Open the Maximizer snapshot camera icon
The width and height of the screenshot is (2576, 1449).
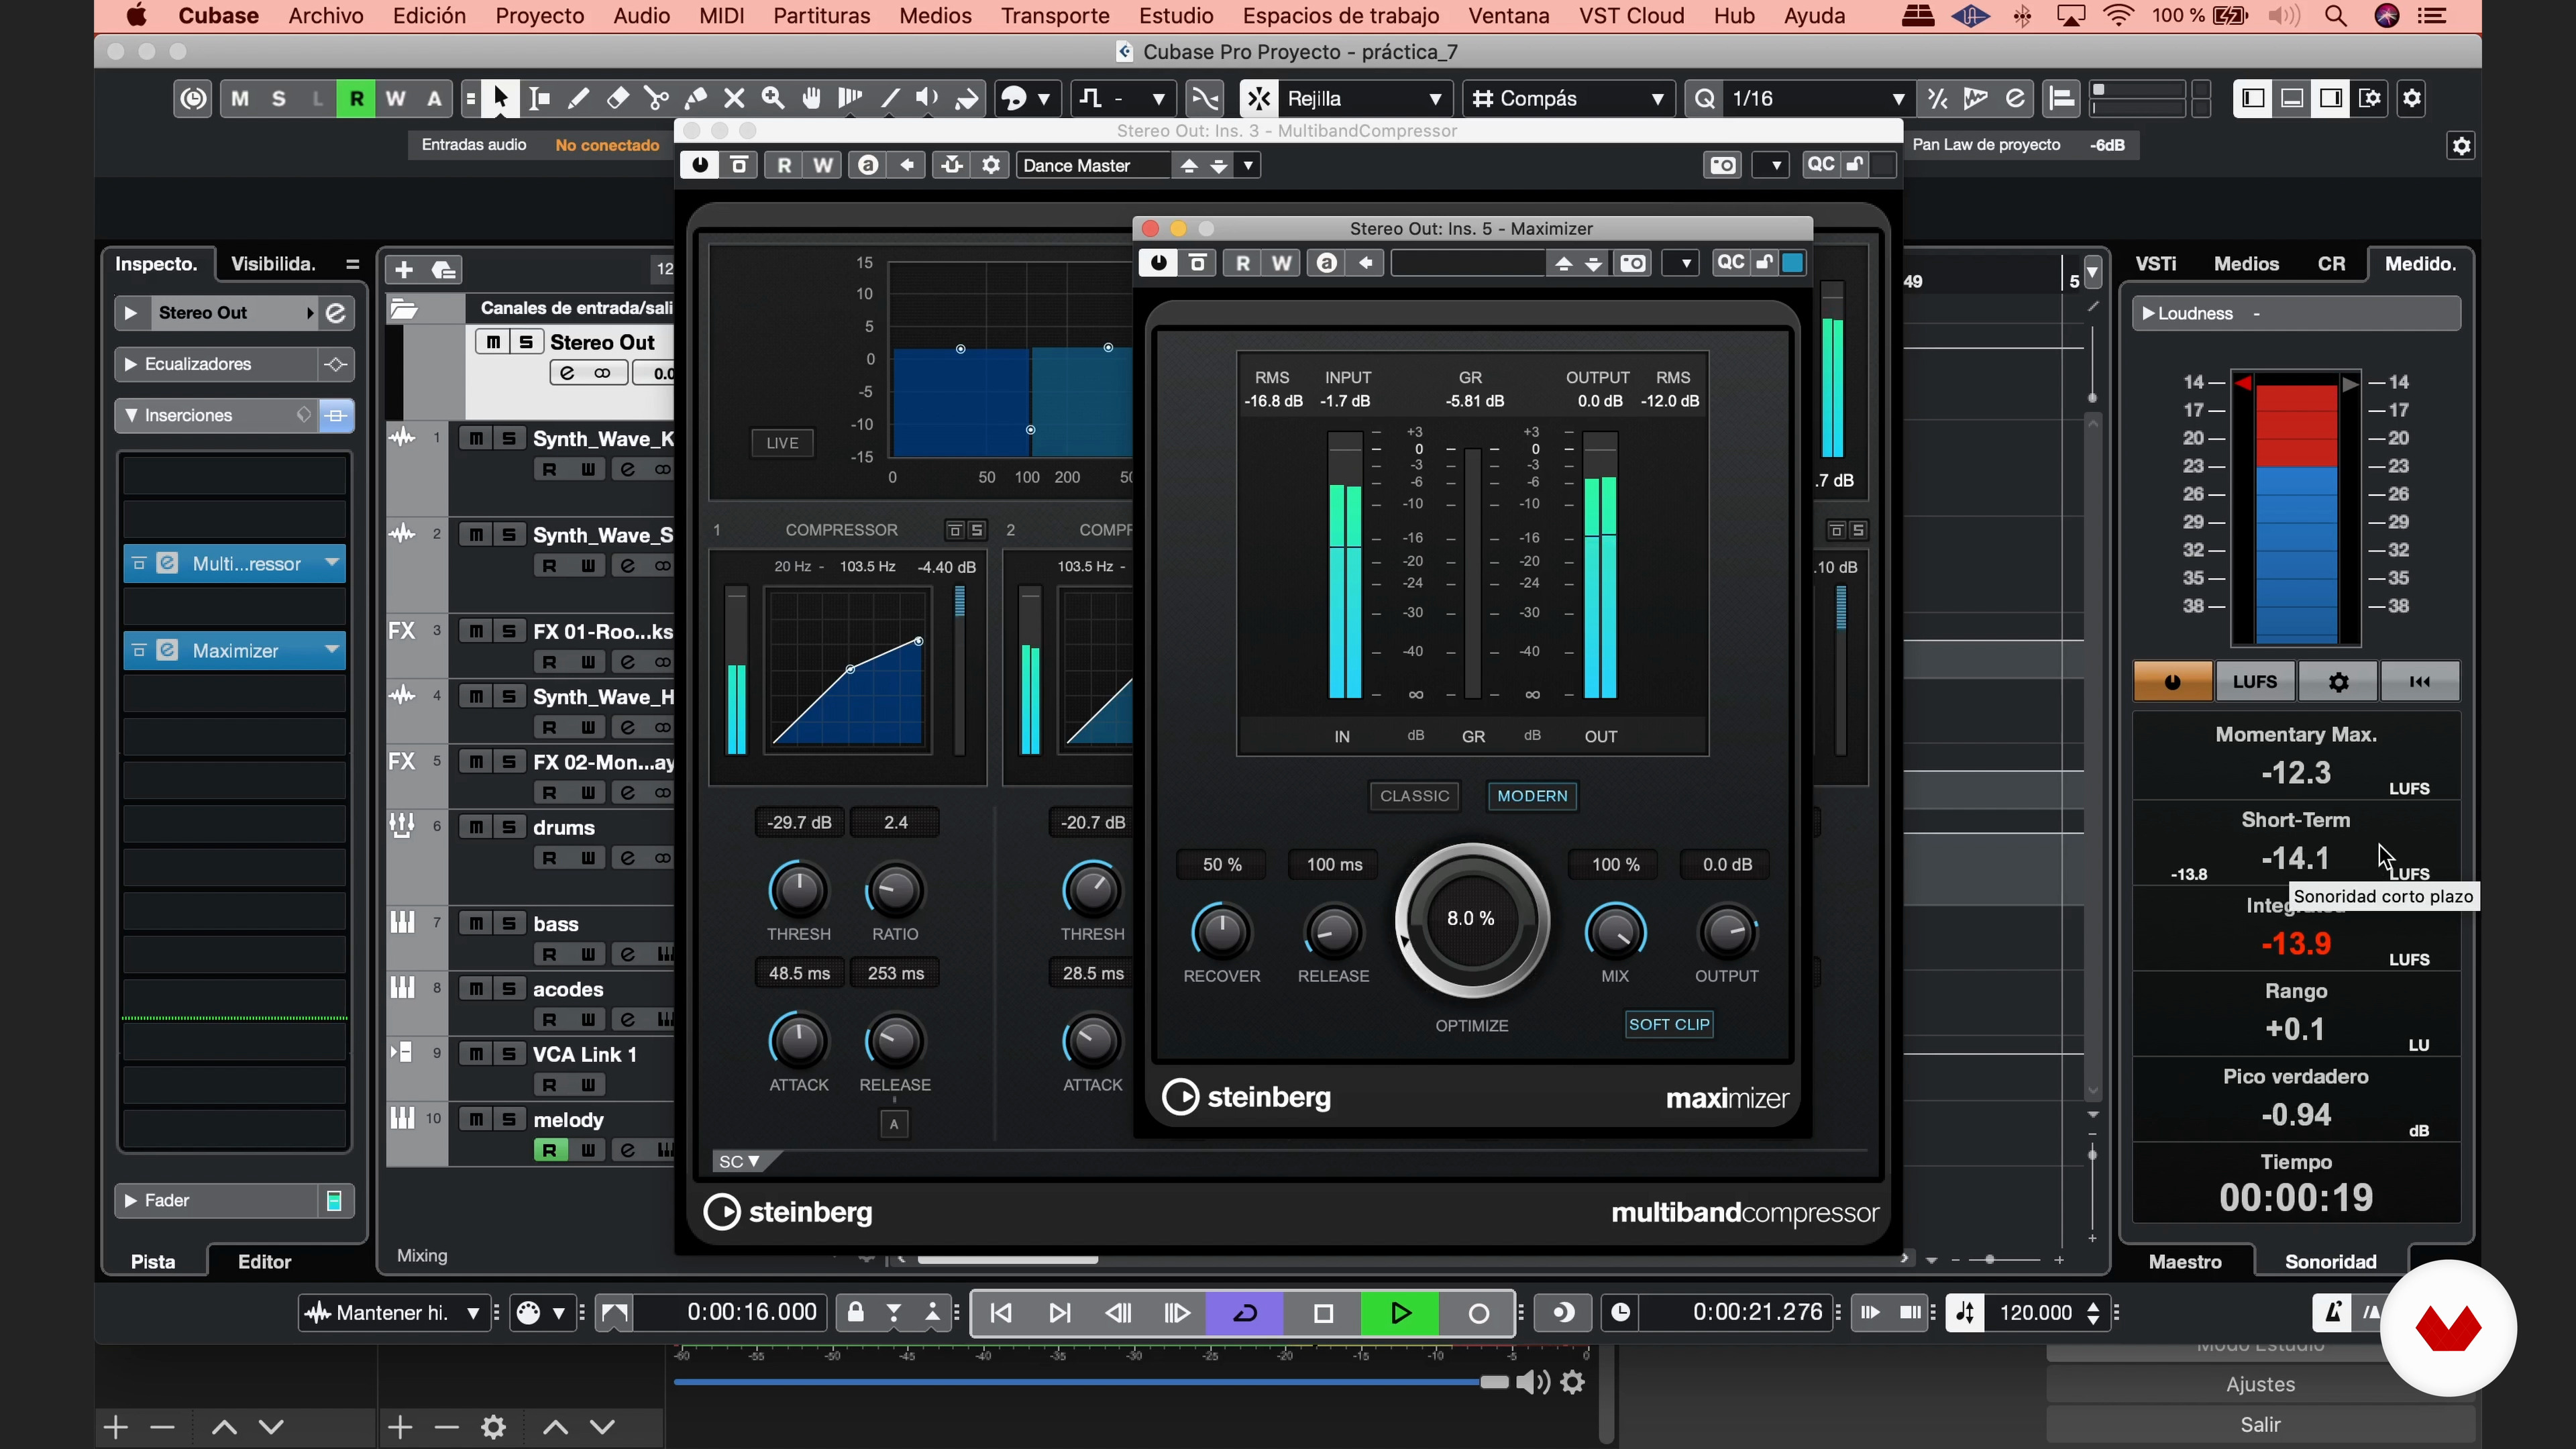(x=1633, y=263)
